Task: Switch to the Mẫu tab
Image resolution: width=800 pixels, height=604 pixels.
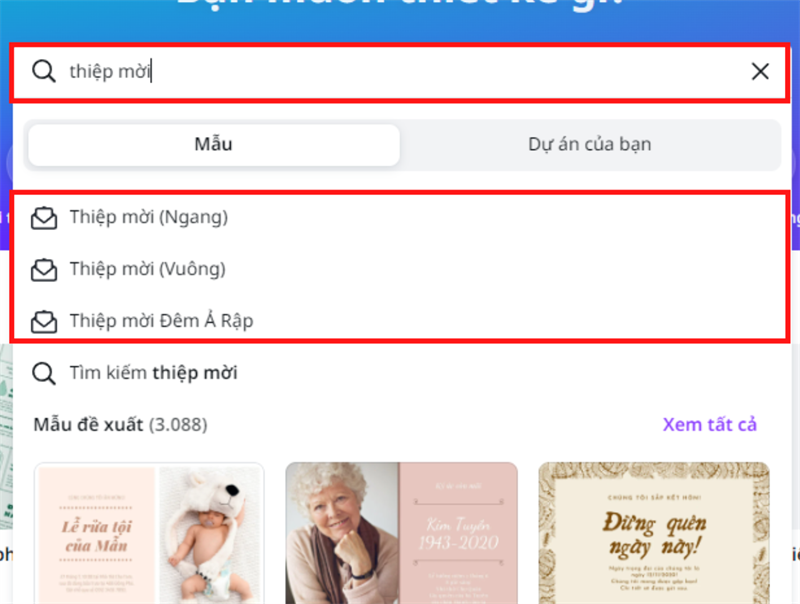Action: click(x=213, y=144)
